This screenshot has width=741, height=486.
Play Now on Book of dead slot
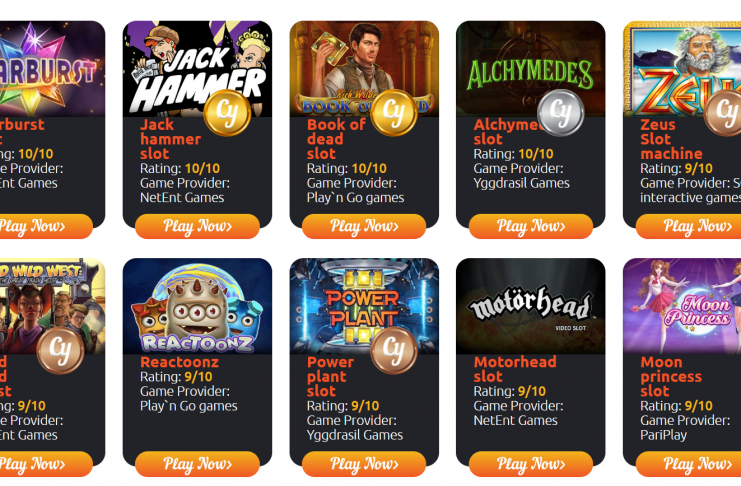coord(364,226)
